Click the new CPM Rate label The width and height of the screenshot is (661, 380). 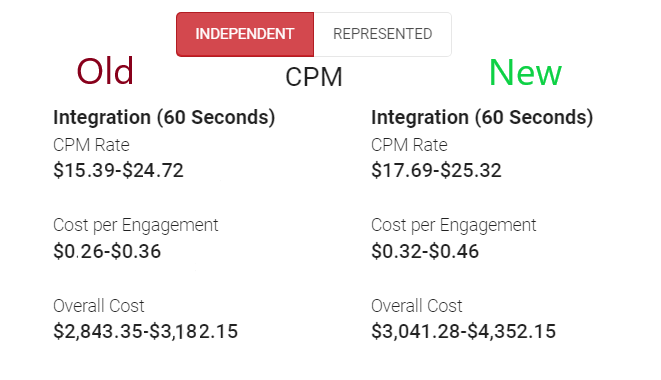click(x=409, y=145)
